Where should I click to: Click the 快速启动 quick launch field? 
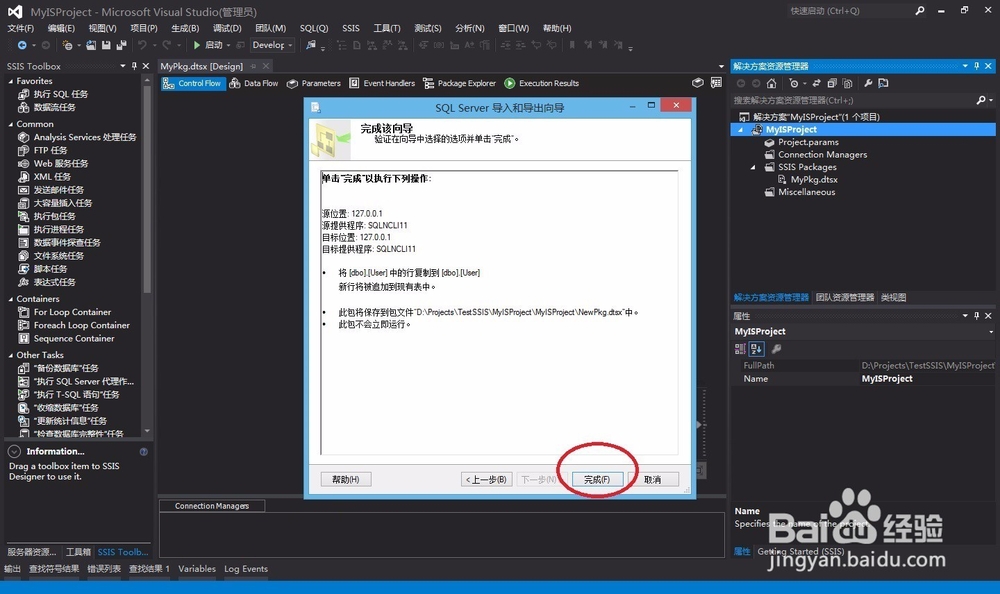(849, 11)
